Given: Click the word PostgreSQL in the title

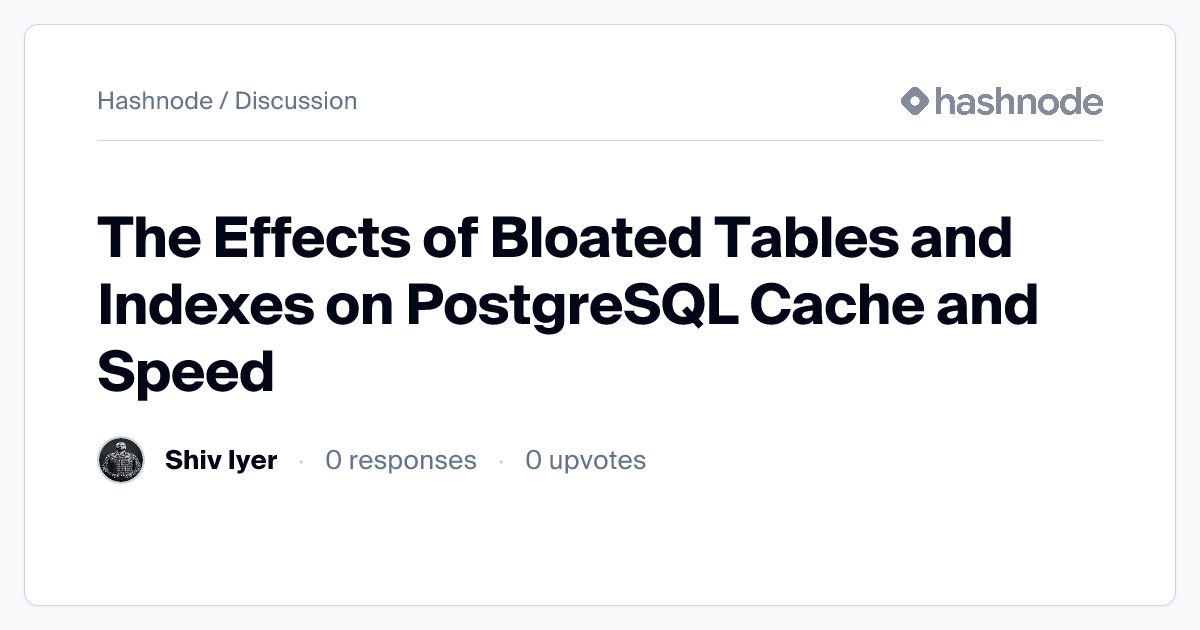Looking at the screenshot, I should (x=573, y=306).
